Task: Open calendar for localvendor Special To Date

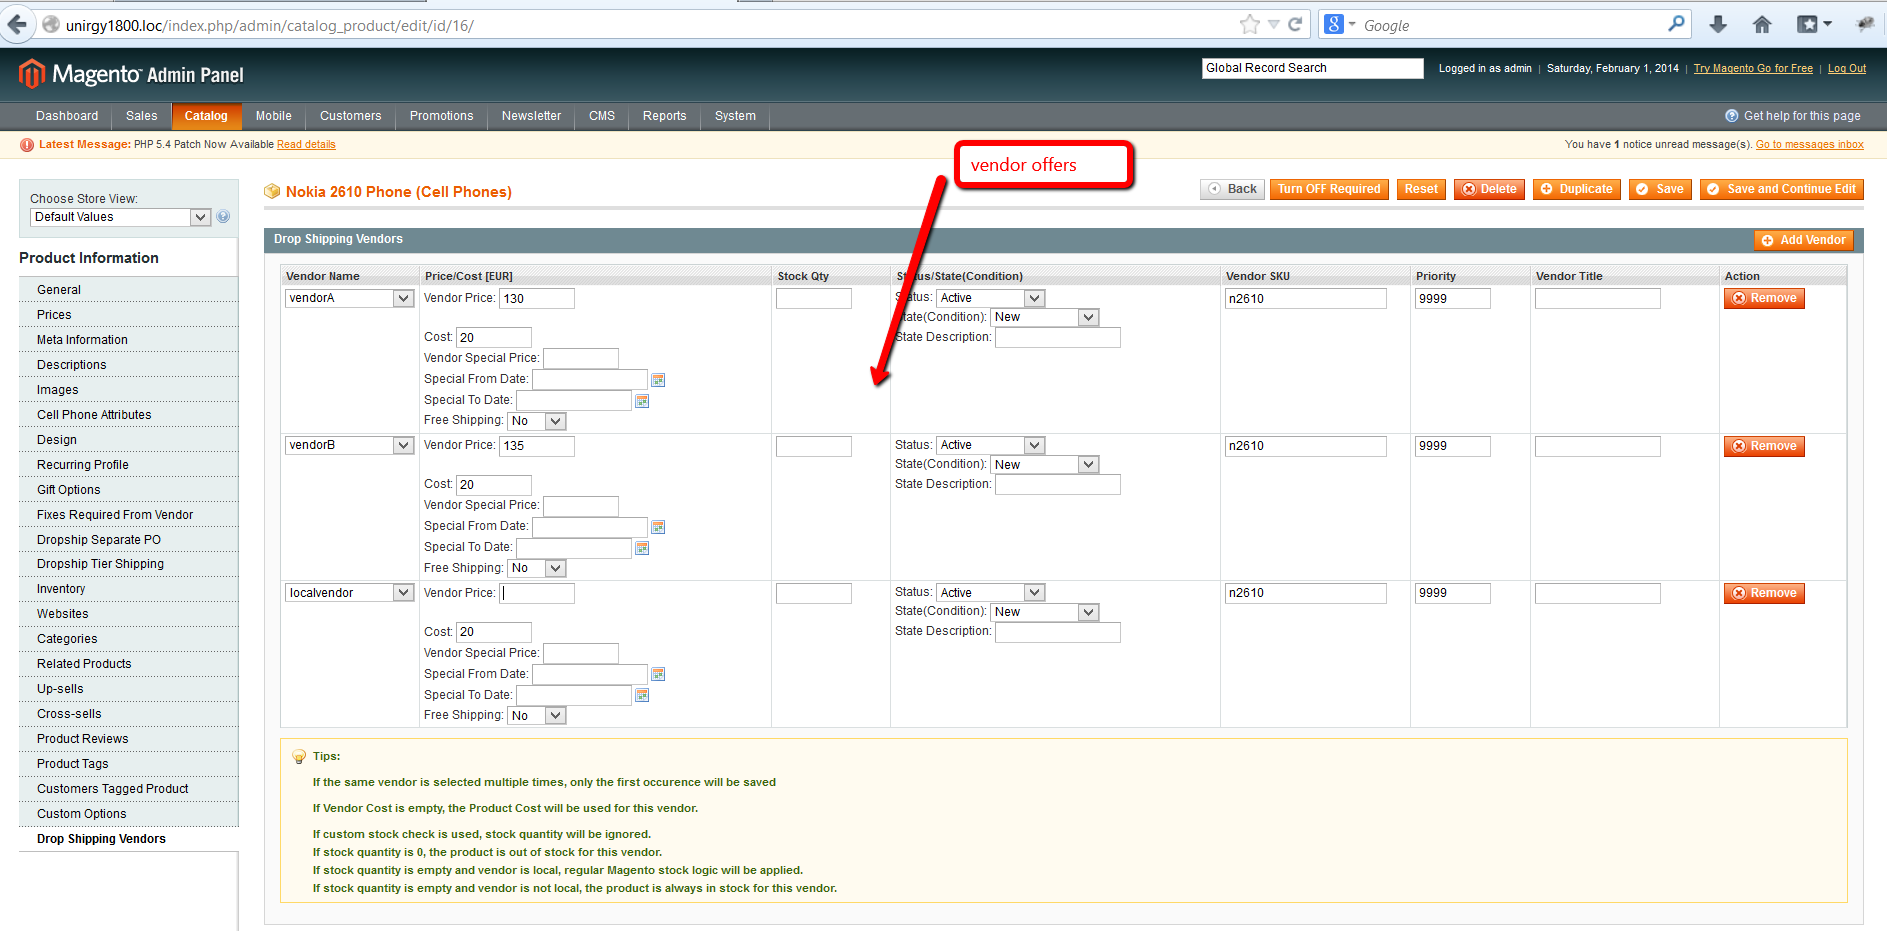Action: point(642,695)
